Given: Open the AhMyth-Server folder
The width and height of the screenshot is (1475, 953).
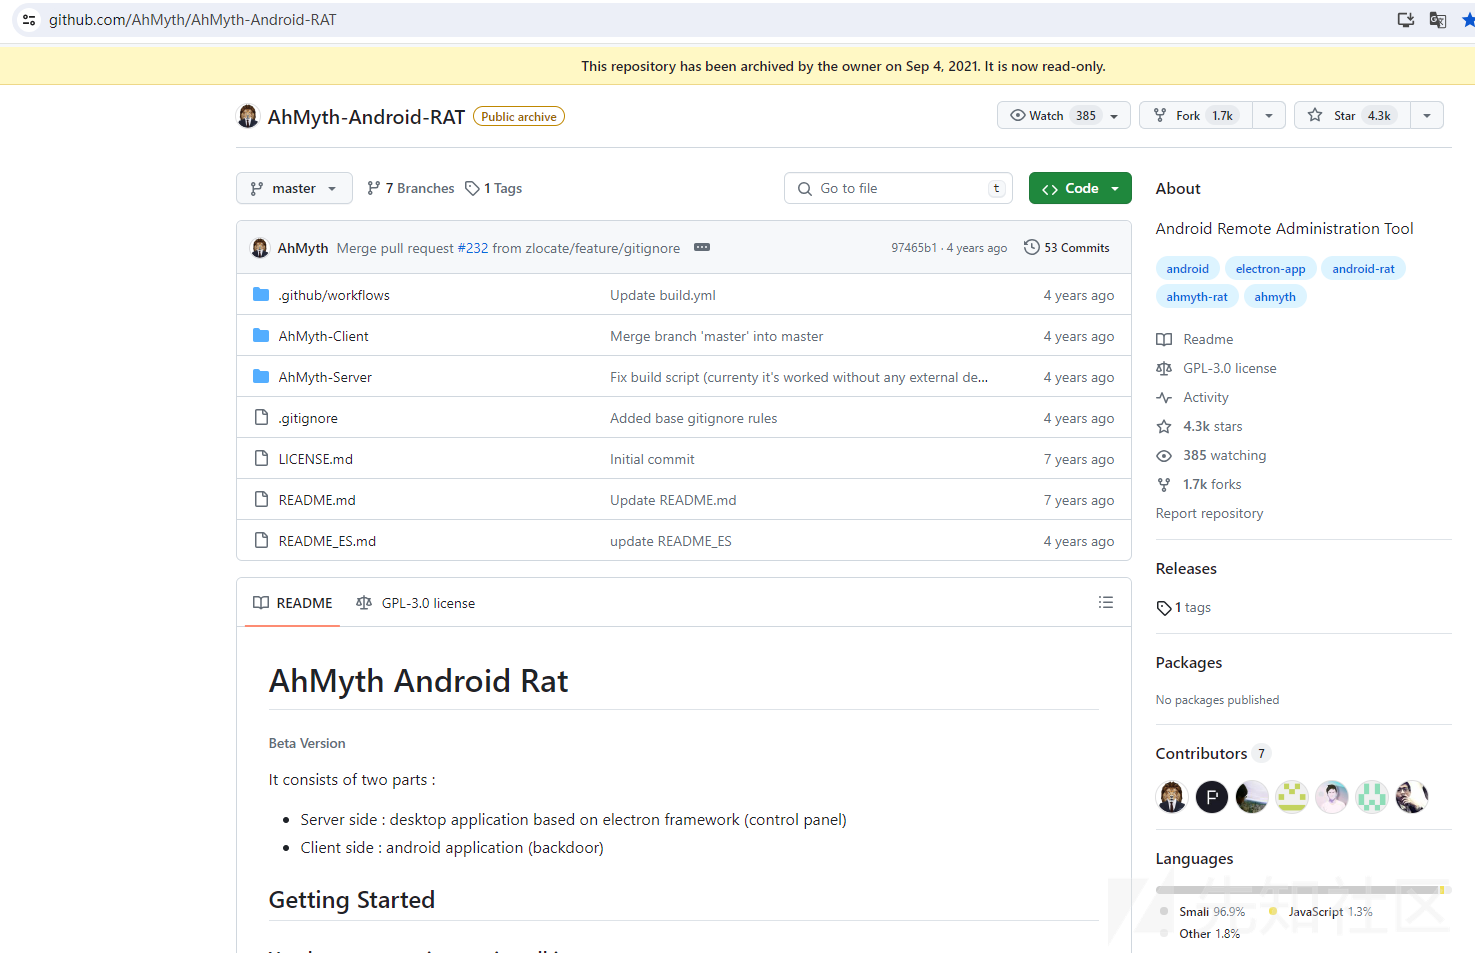Looking at the screenshot, I should 325,377.
